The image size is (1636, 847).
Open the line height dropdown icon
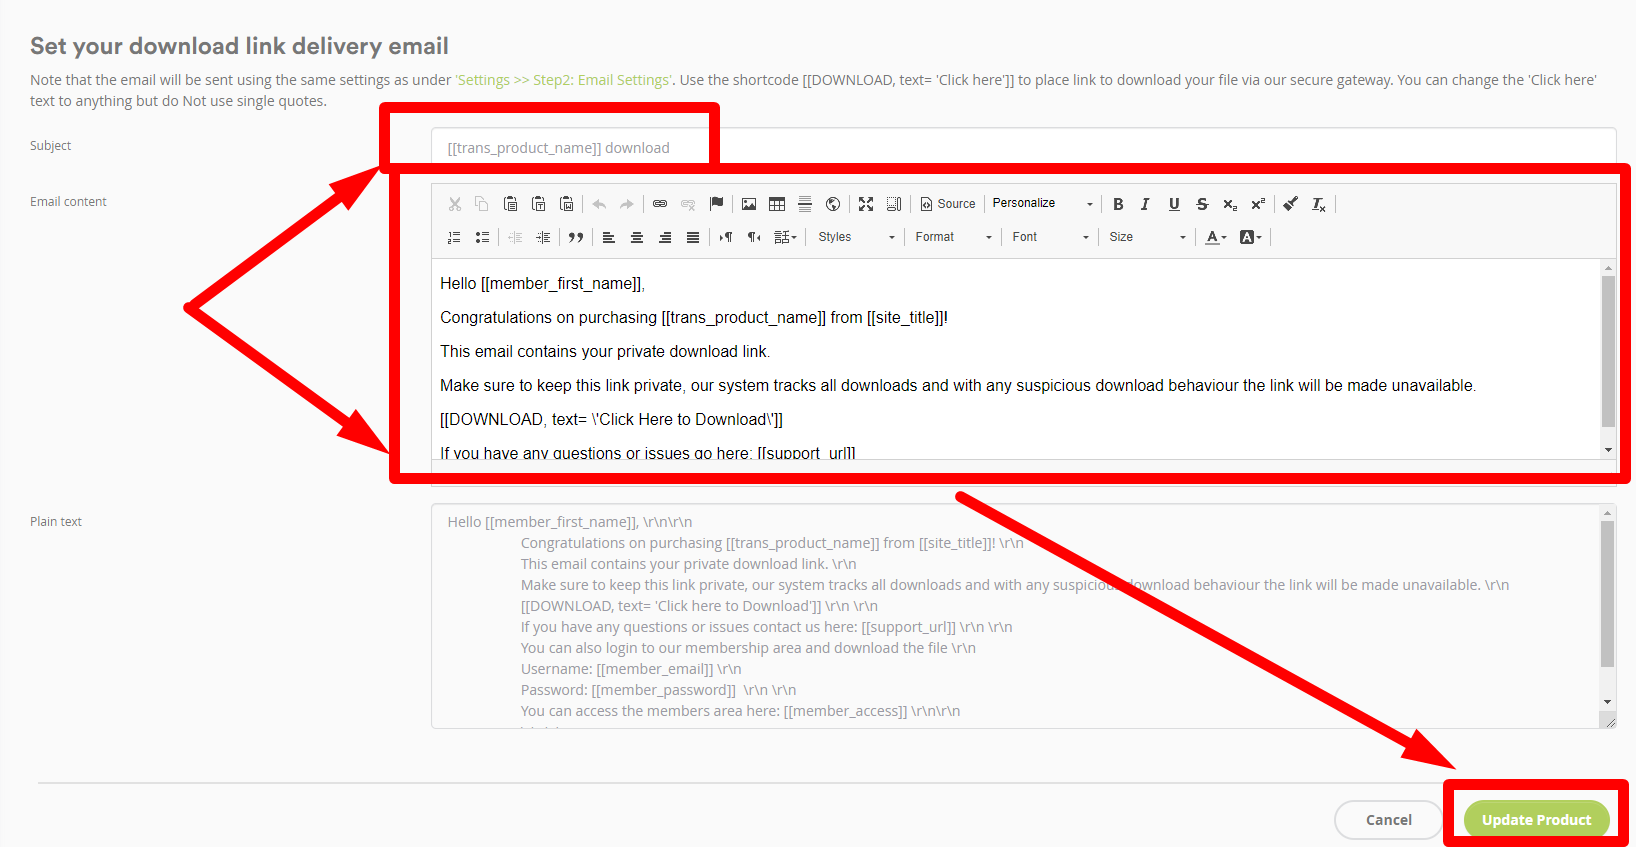786,237
